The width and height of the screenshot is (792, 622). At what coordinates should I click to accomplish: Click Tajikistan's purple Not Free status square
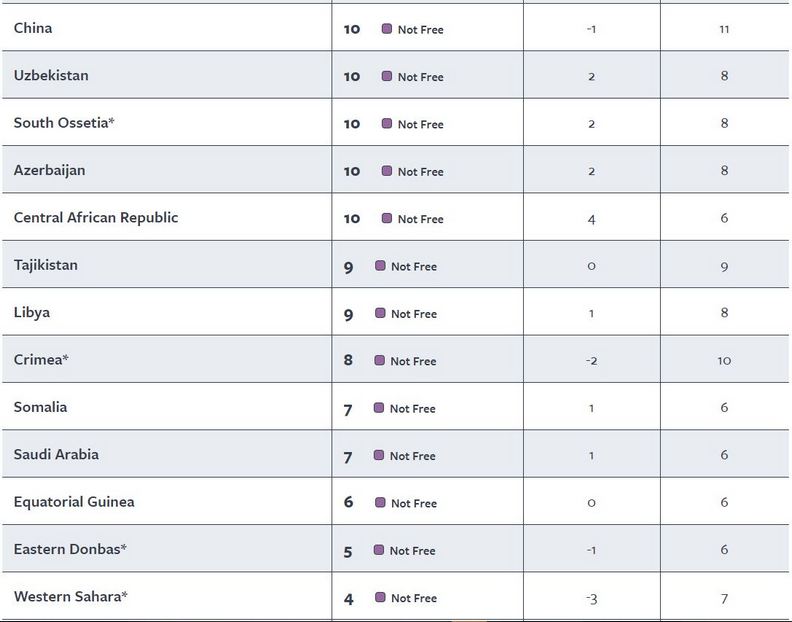pyautogui.click(x=380, y=265)
